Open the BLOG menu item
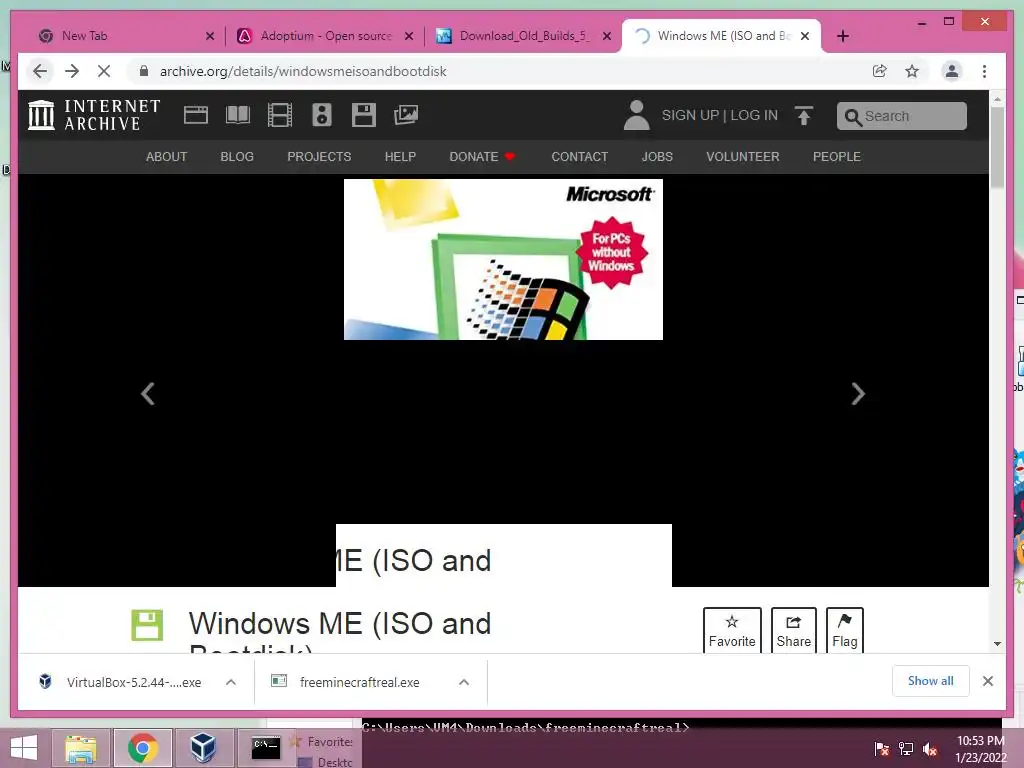This screenshot has height=768, width=1024. tap(237, 157)
